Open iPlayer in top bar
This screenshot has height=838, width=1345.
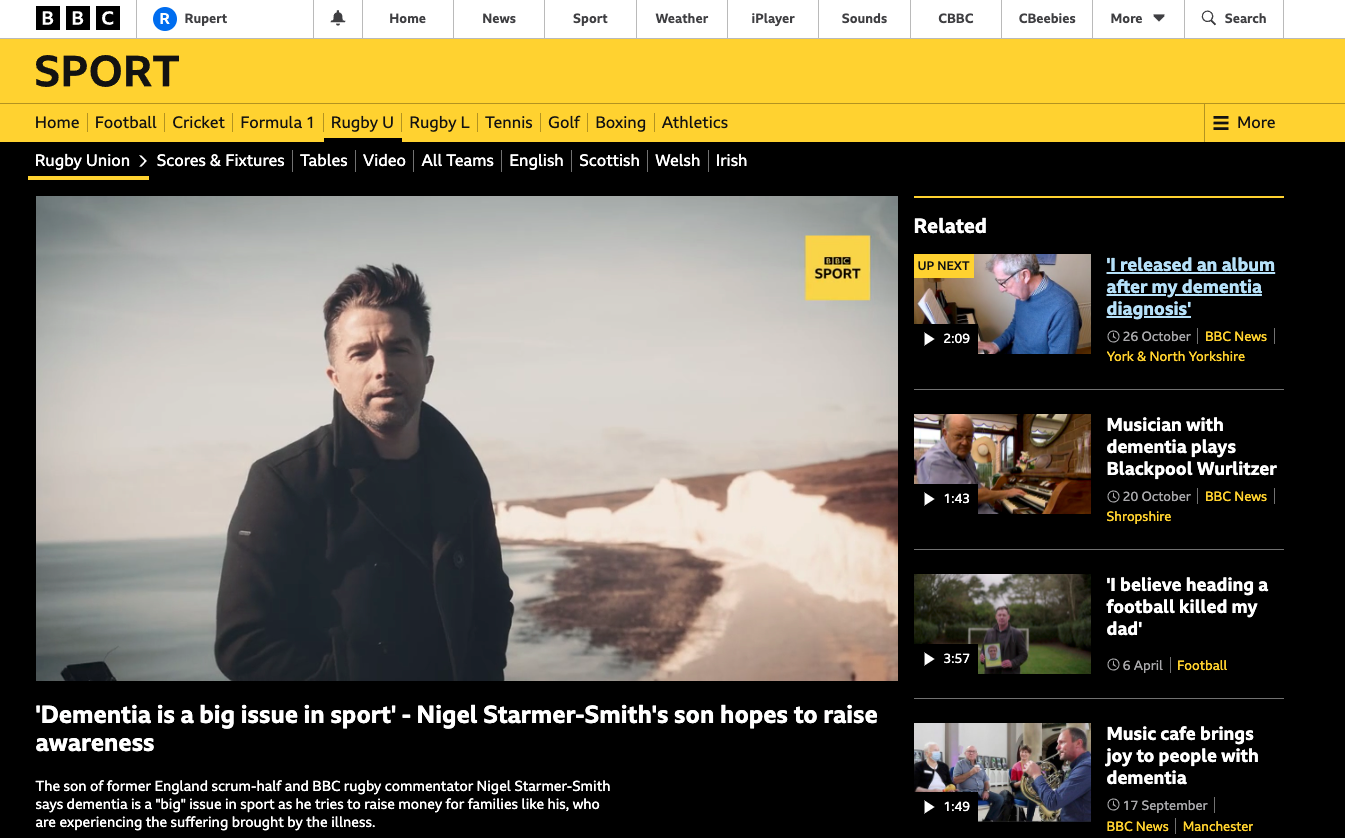[x=773, y=18]
